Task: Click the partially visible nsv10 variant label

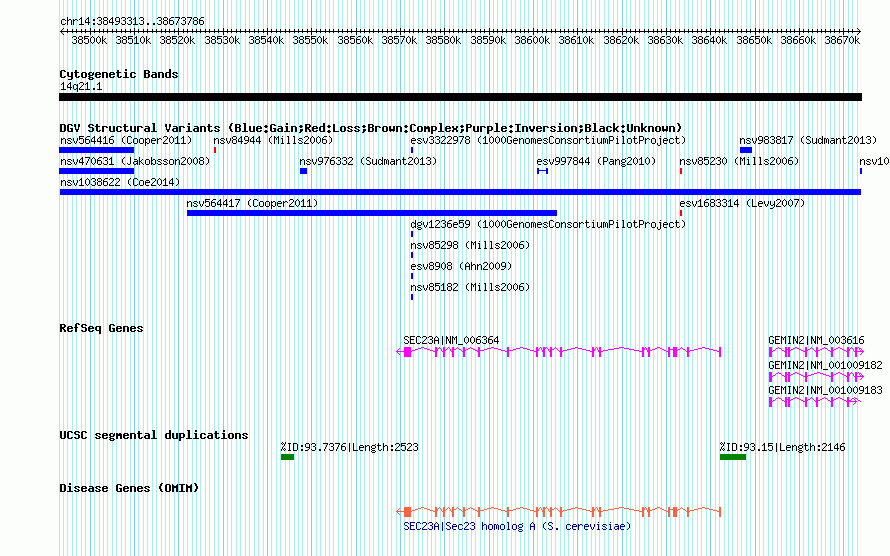Action: [x=874, y=161]
